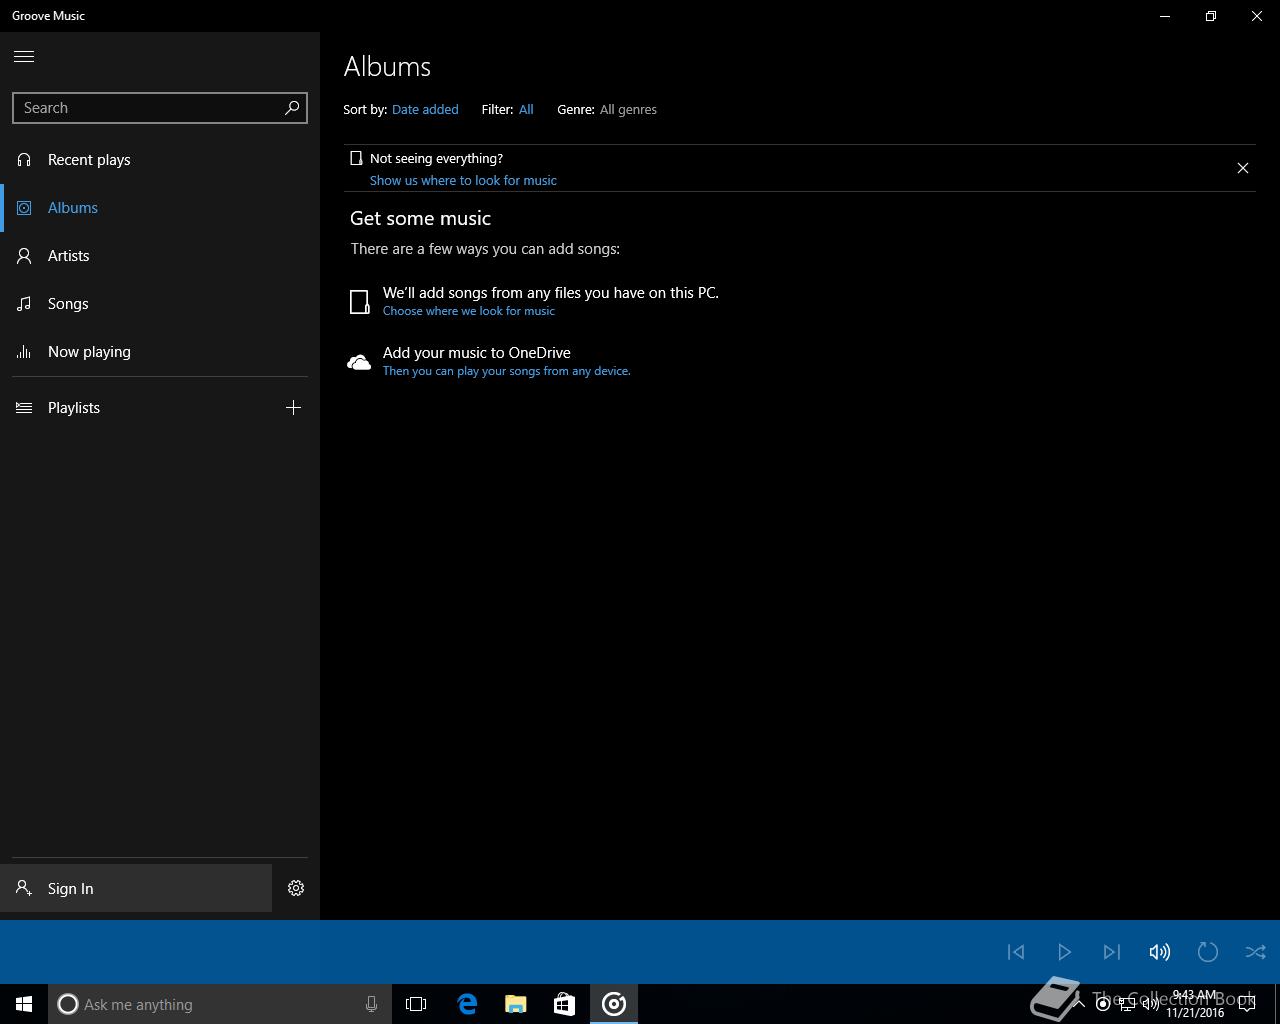Viewport: 1280px width, 1024px height.
Task: Open Playlists section
Action: pos(135,408)
